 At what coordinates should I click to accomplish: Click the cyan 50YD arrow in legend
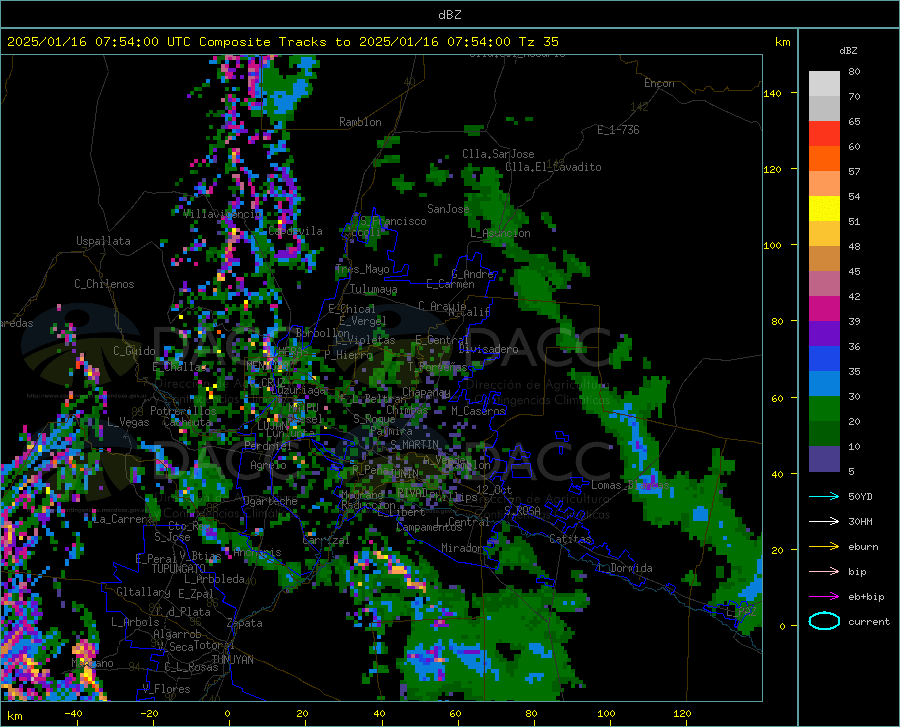coord(824,496)
